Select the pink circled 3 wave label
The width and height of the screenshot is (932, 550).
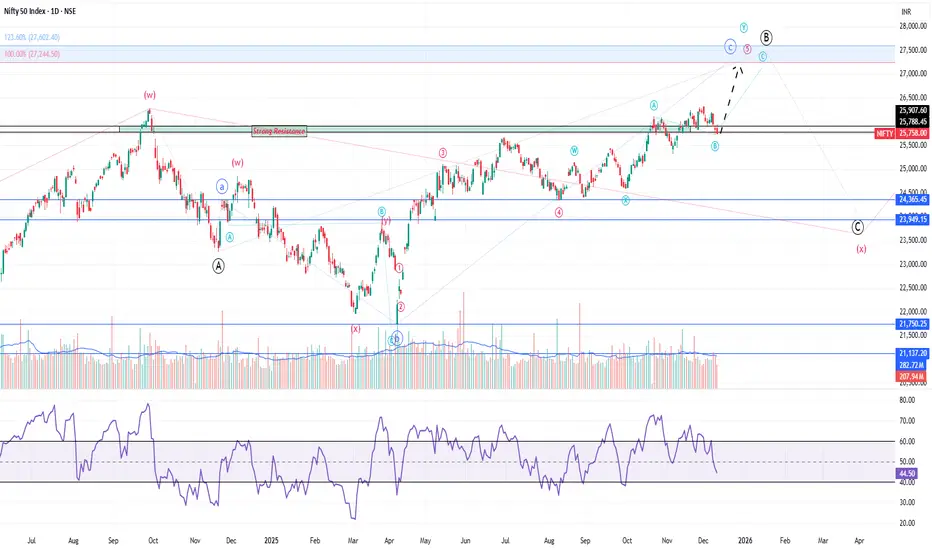pyautogui.click(x=443, y=153)
